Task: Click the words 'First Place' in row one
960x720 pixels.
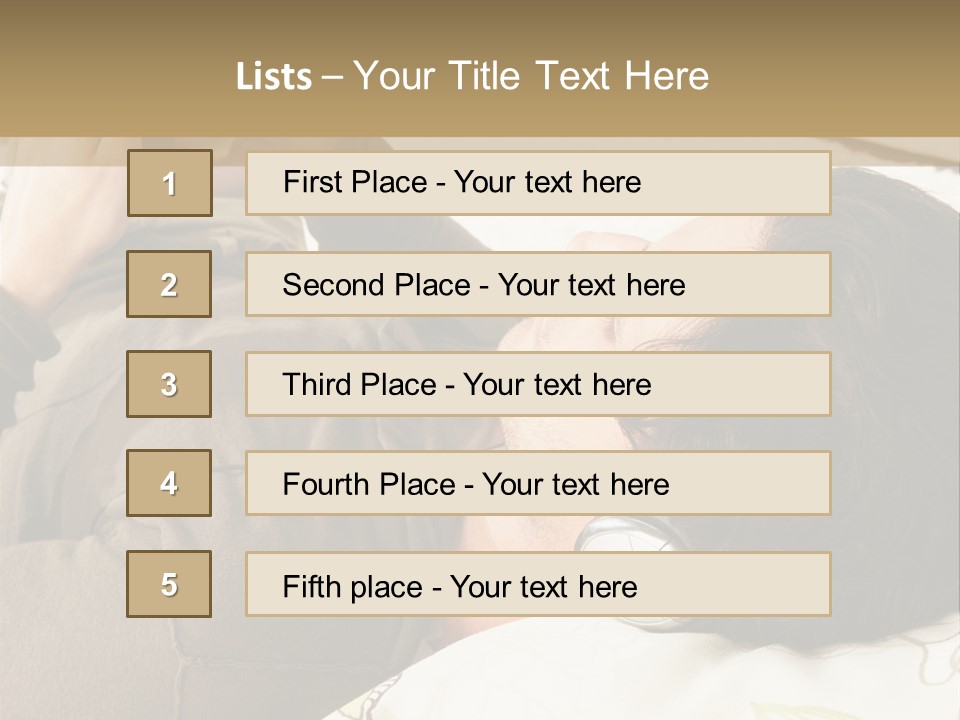Action: pyautogui.click(x=355, y=182)
